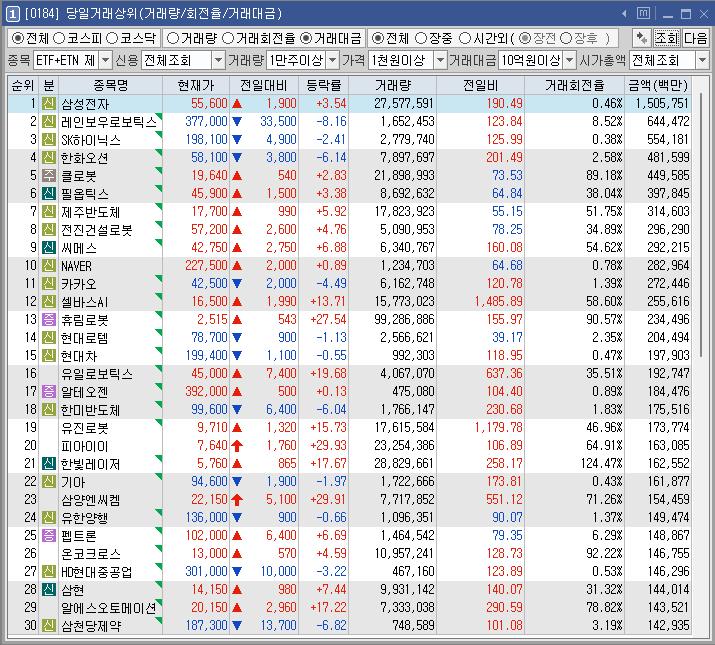Click the 신 badge next to 기아
Screen dimensions: 715x645
tap(49, 482)
